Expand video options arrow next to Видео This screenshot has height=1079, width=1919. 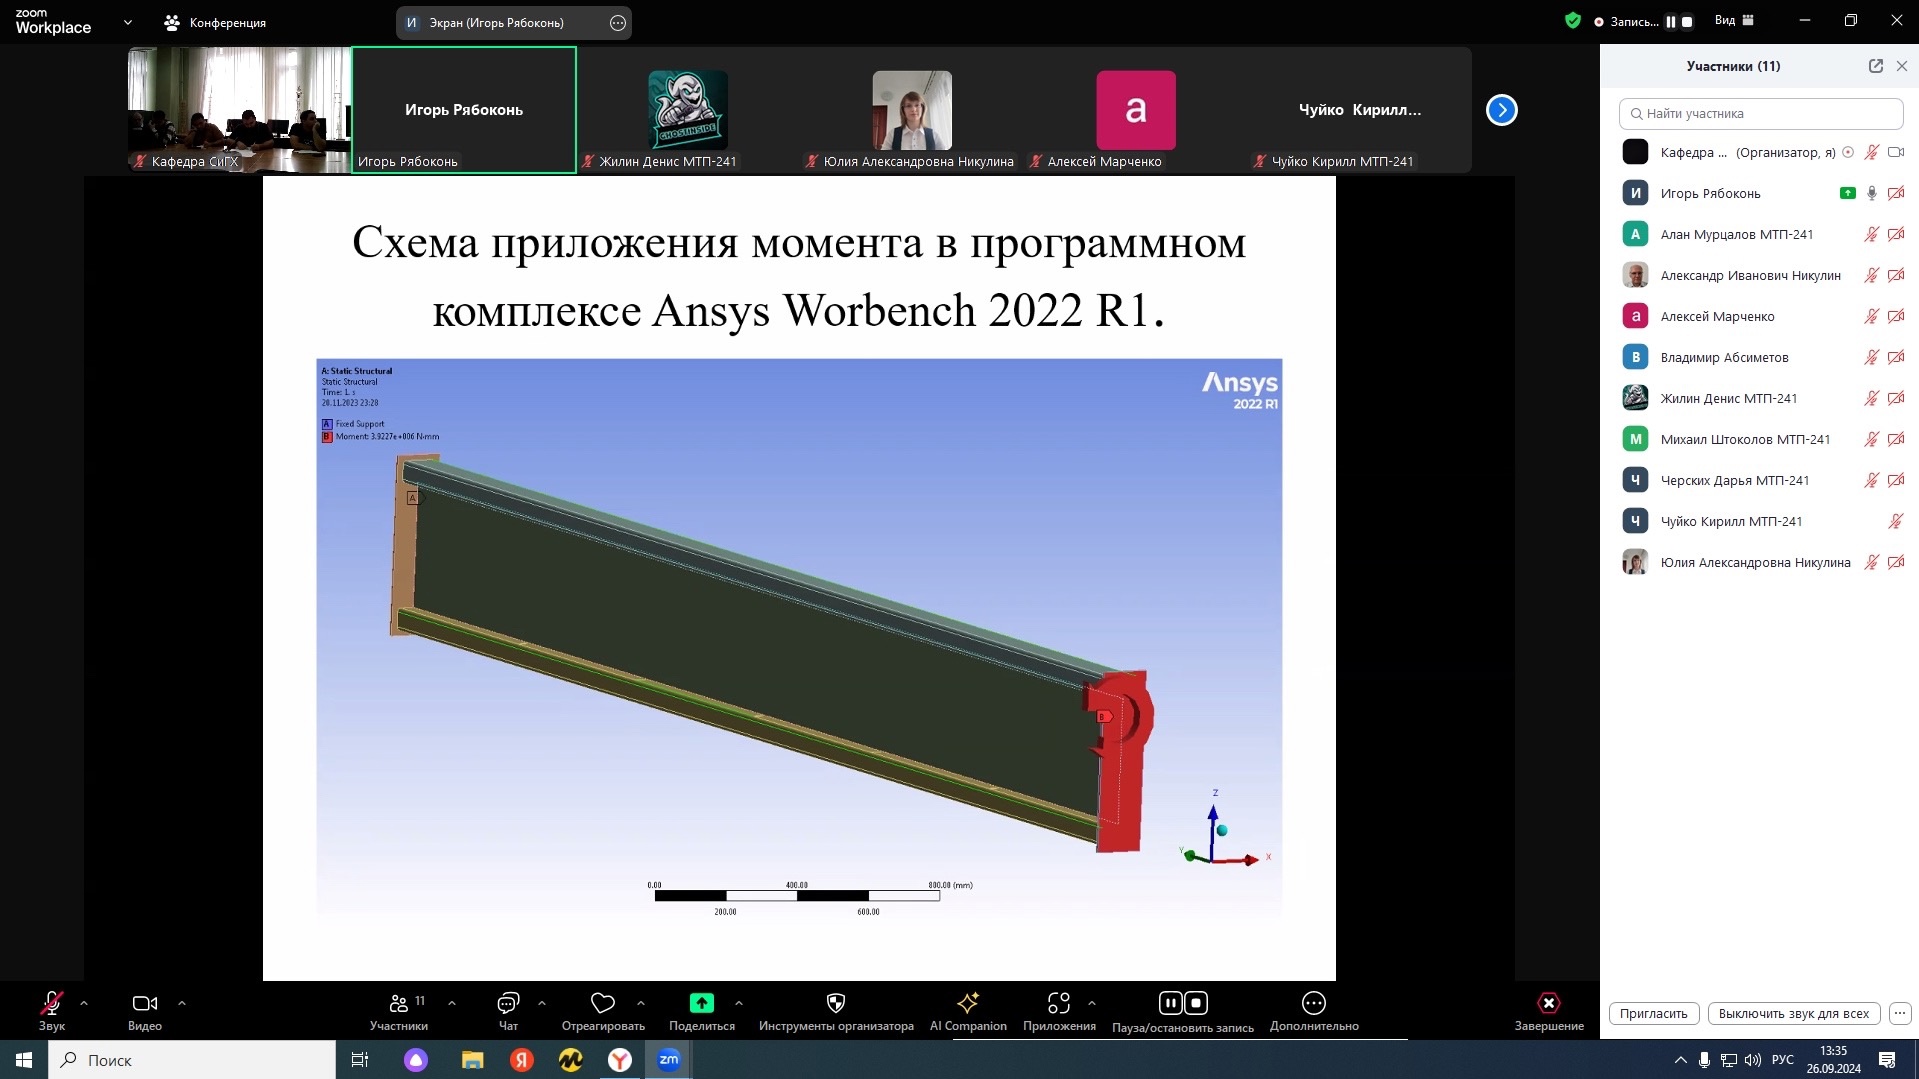click(182, 1003)
